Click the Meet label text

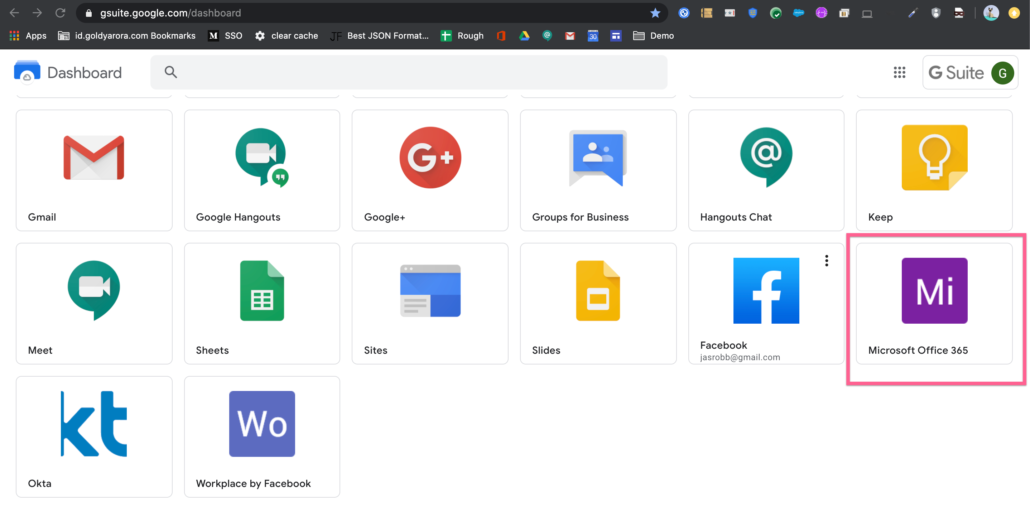coord(40,350)
